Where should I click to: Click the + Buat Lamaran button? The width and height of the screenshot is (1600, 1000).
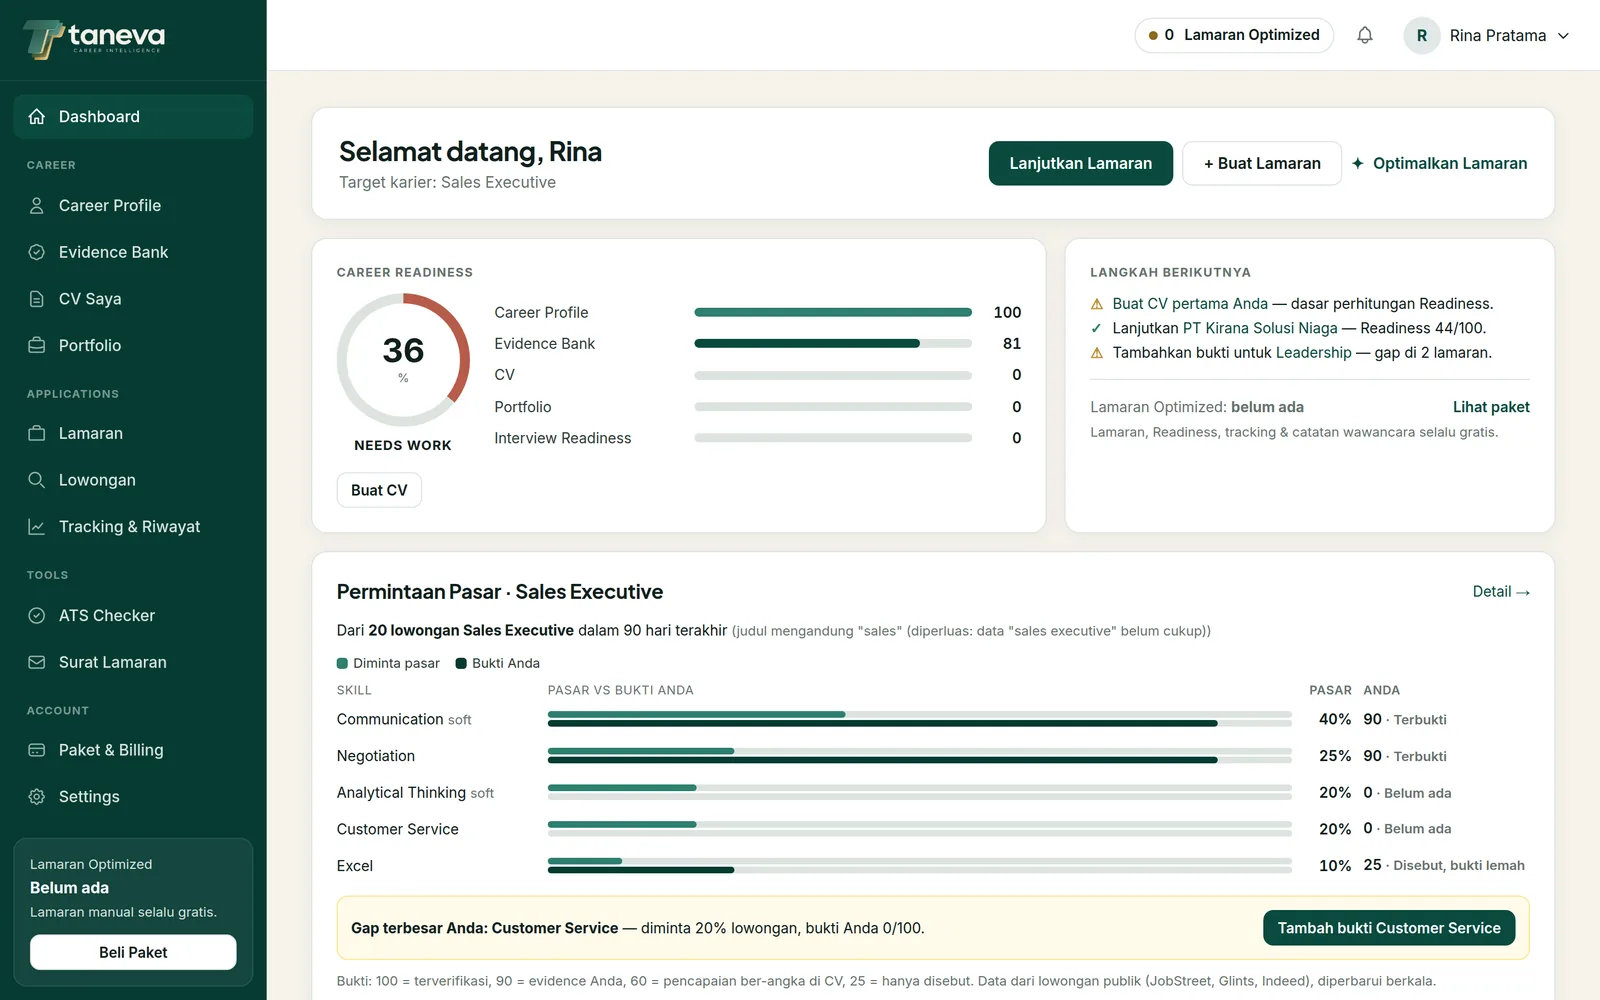[1262, 163]
